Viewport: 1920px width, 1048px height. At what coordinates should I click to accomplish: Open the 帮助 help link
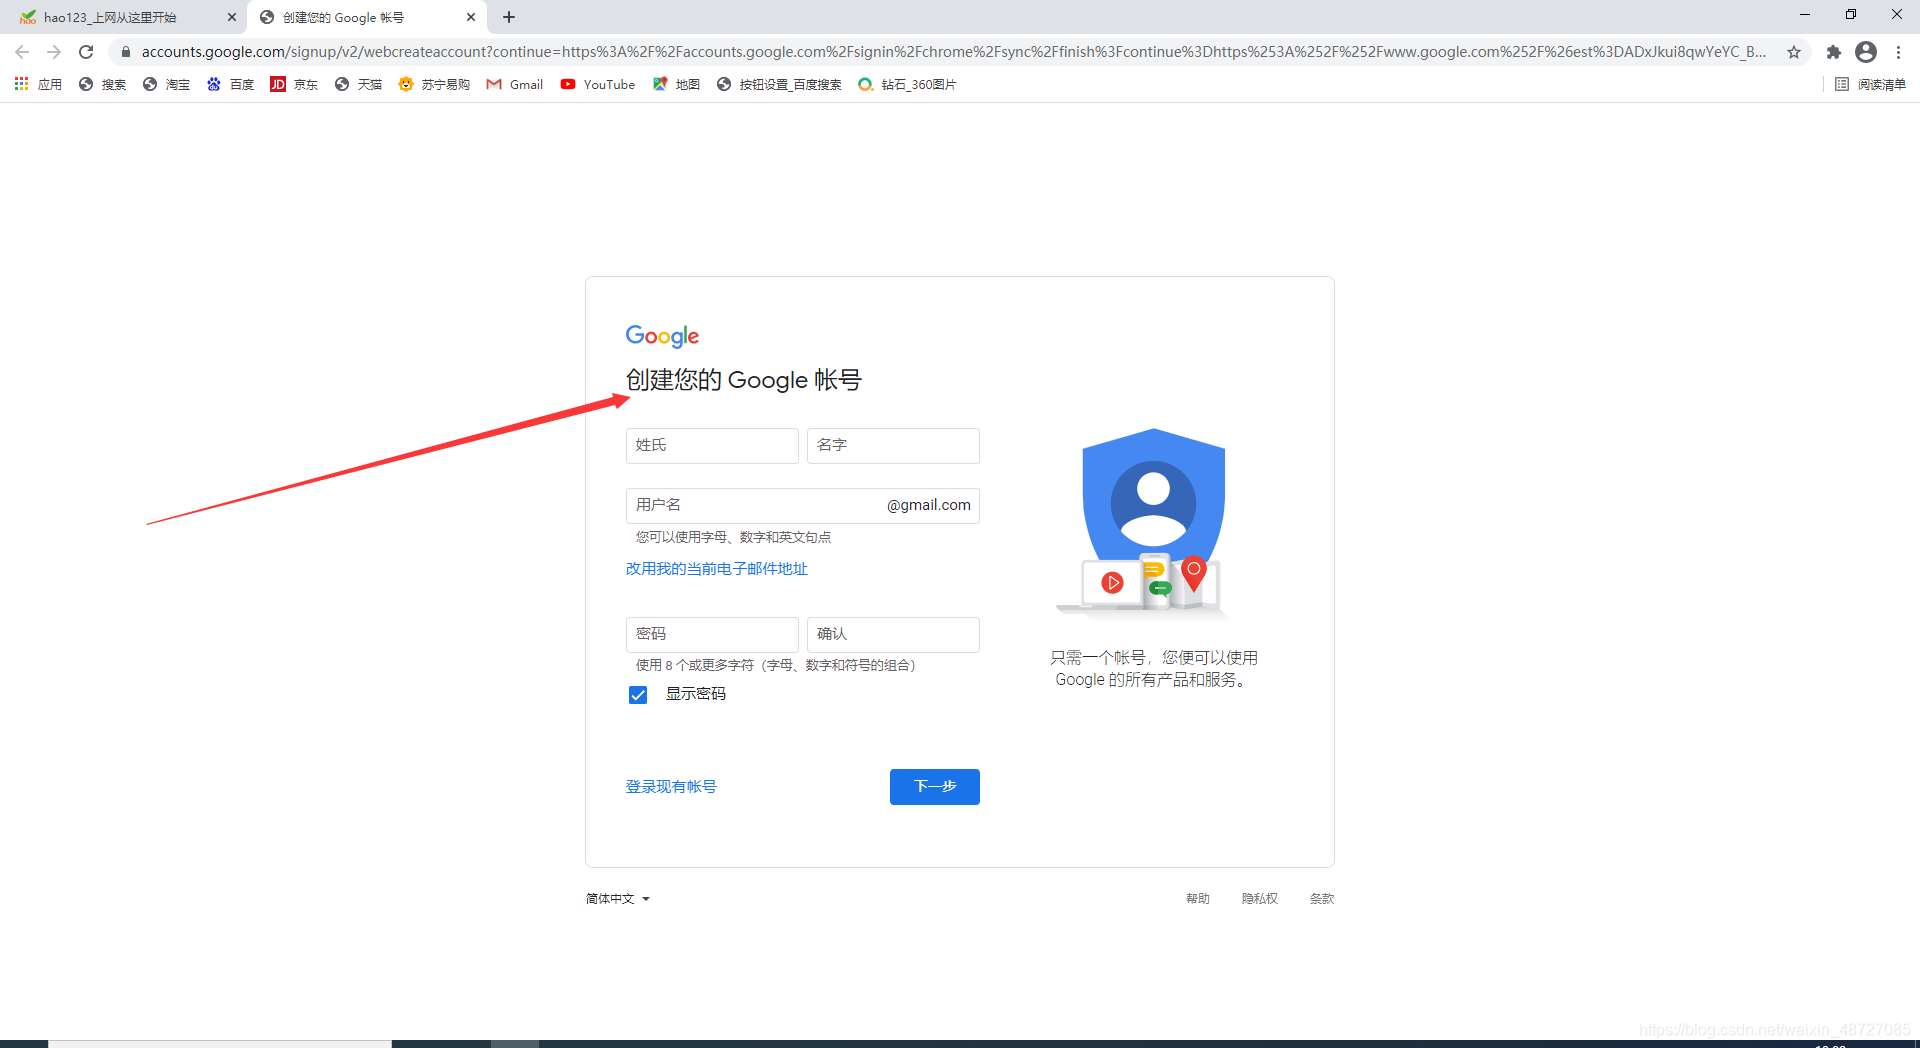tap(1198, 899)
